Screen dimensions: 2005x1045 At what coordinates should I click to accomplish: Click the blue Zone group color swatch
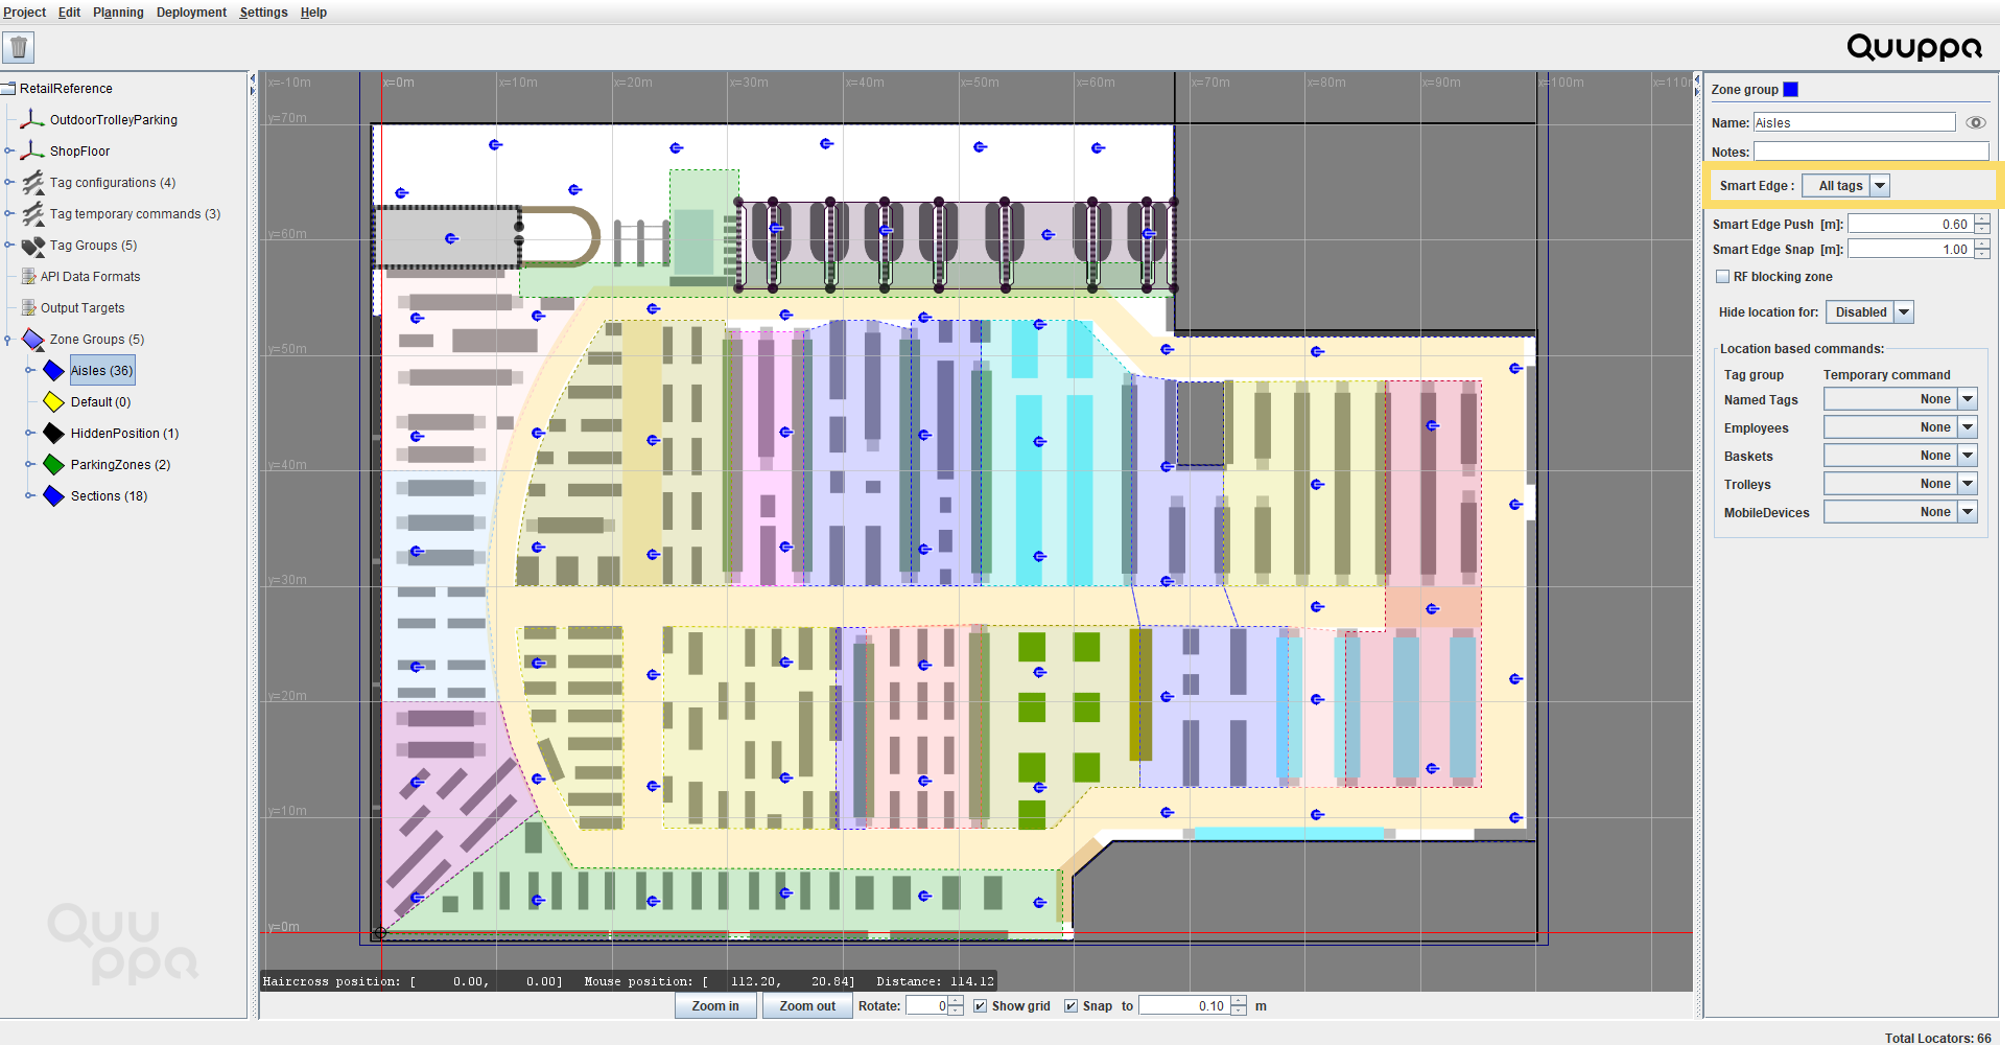[x=1791, y=89]
